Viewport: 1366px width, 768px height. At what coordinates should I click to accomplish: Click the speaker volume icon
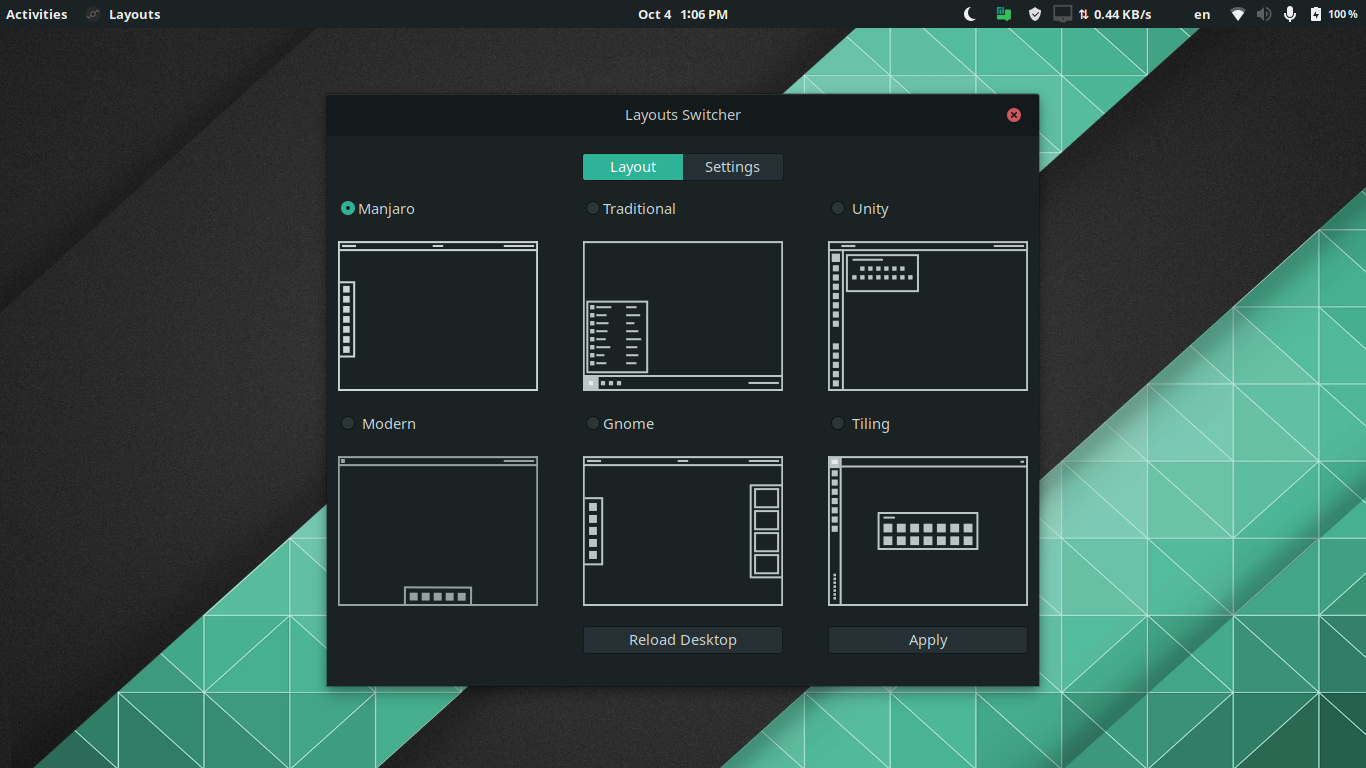(x=1264, y=14)
